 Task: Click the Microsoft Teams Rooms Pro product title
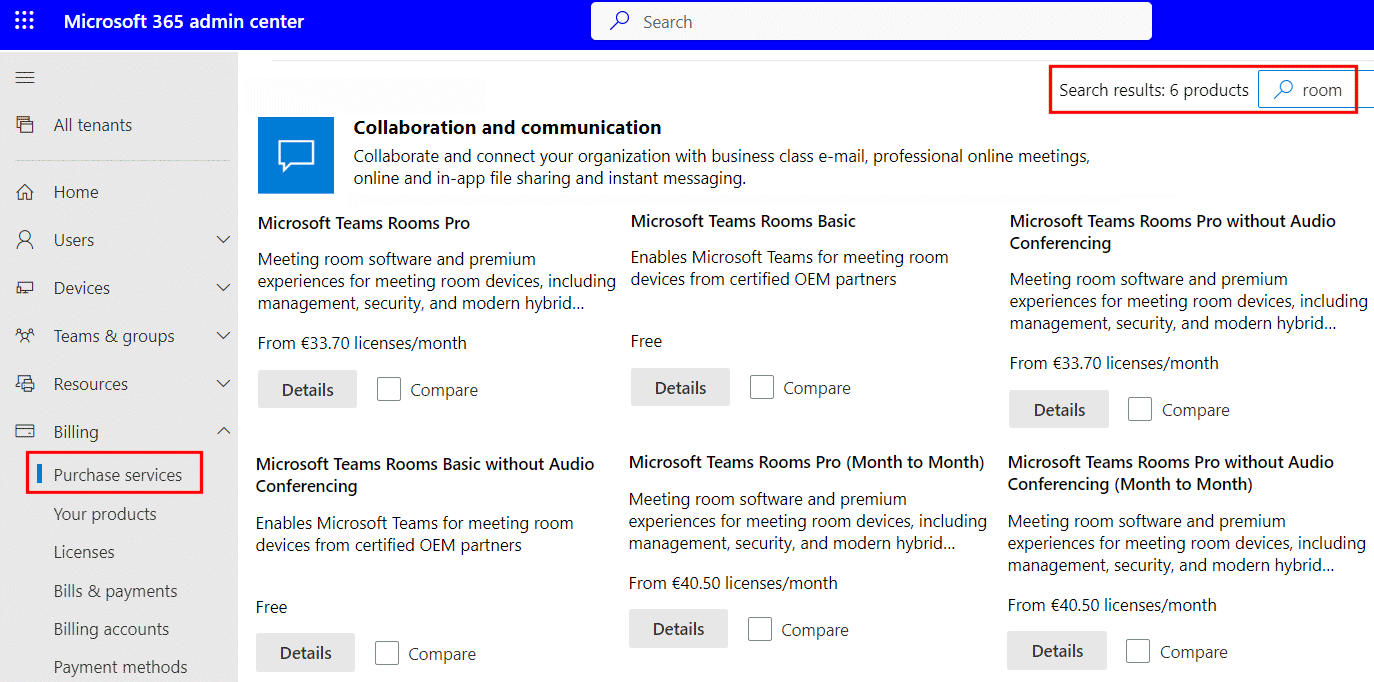[364, 223]
